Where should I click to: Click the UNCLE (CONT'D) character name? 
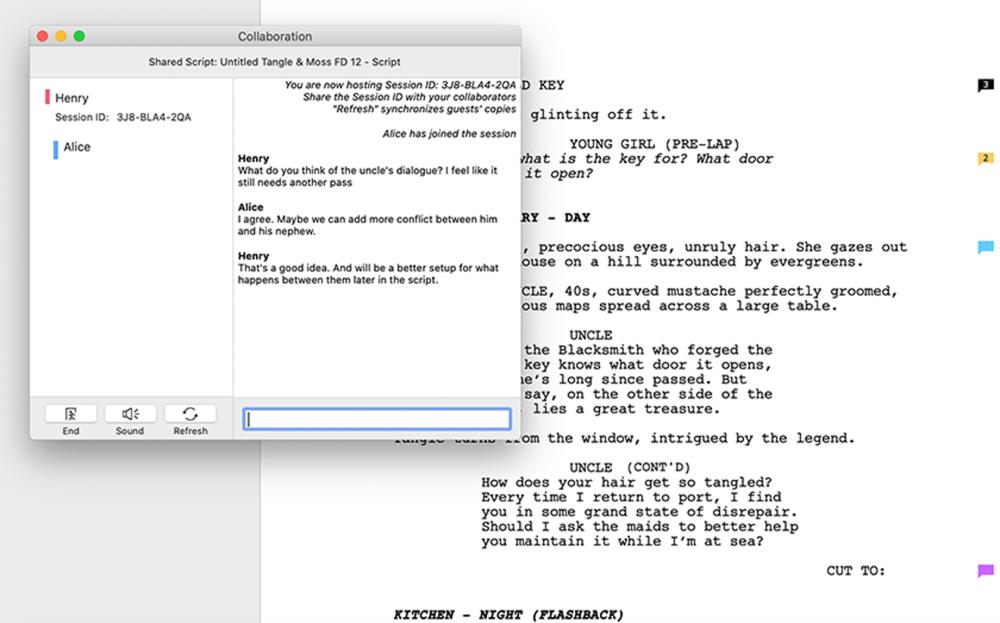[630, 467]
